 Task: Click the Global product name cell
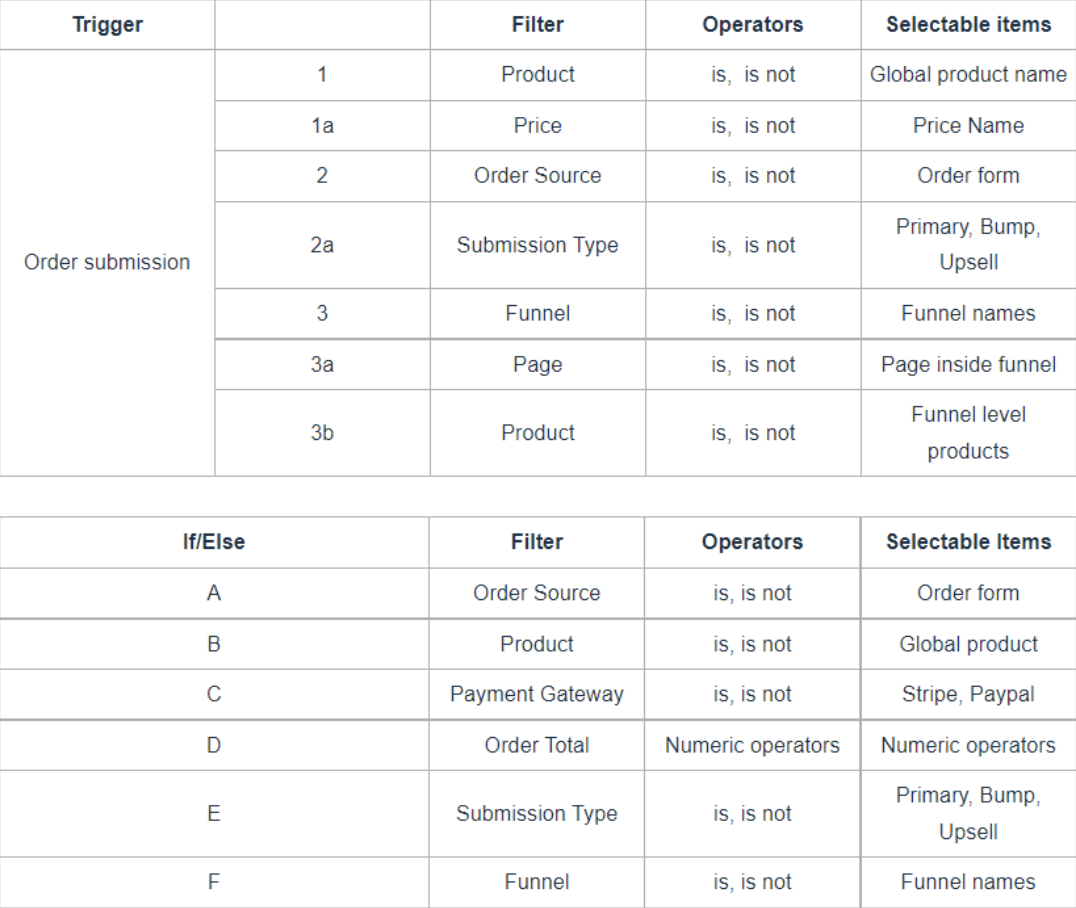(x=968, y=75)
